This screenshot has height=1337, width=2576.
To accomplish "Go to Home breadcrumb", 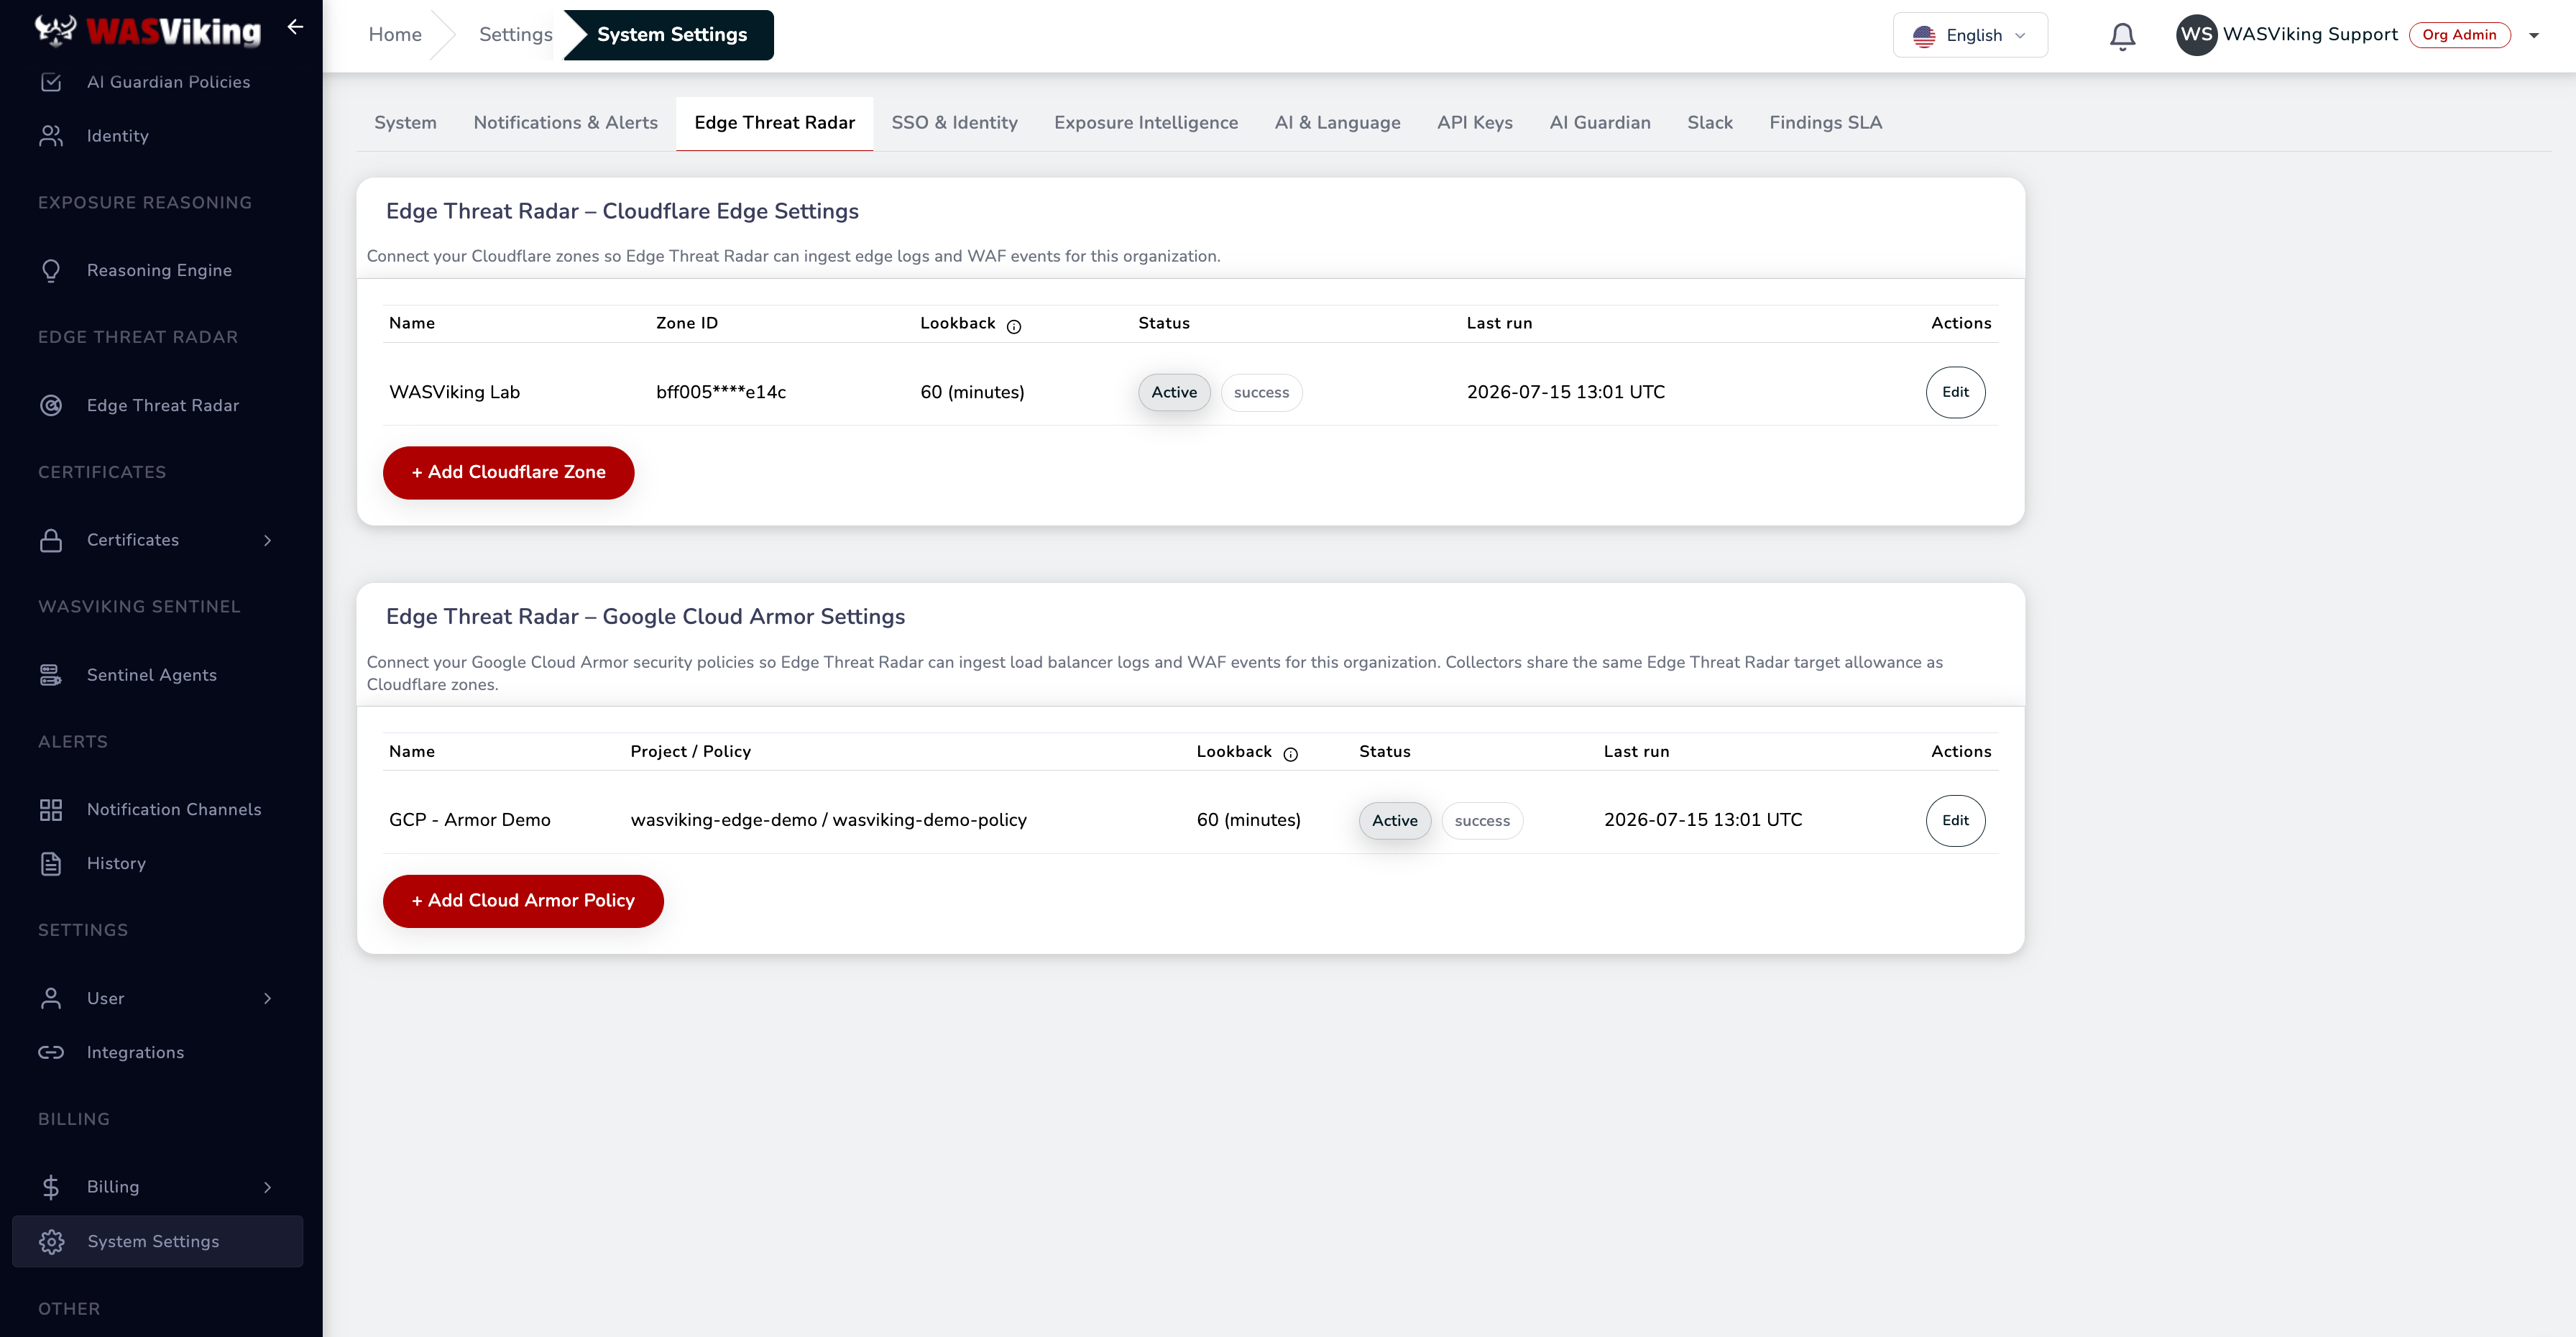I will click(x=395, y=34).
